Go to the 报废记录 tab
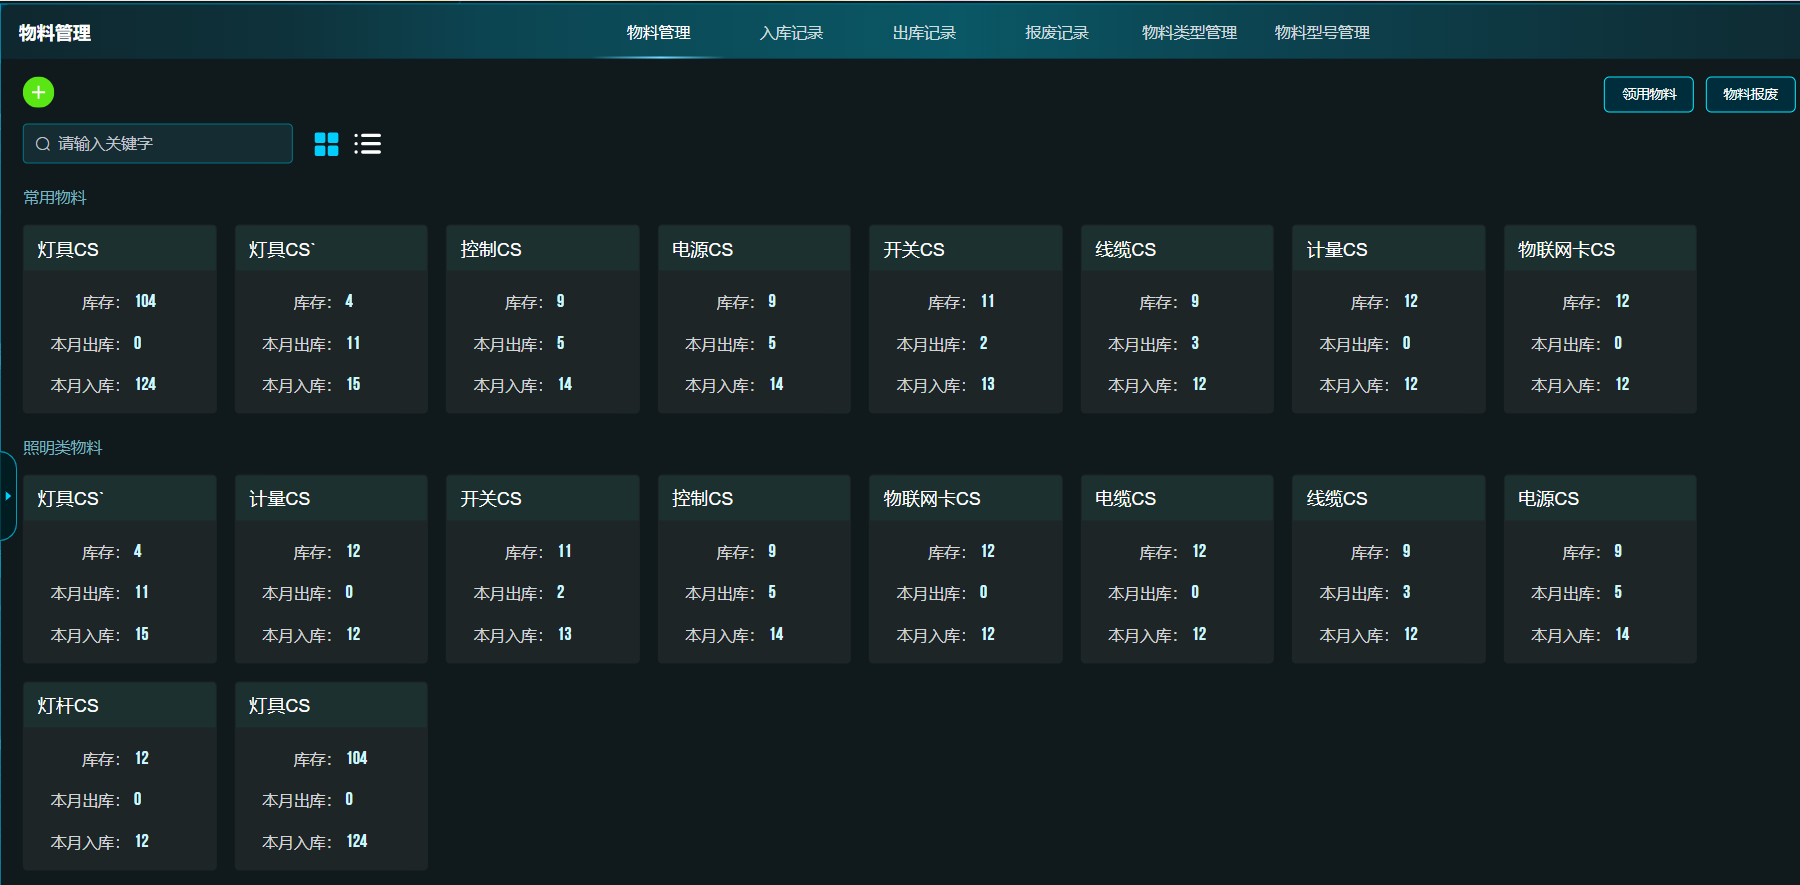The height and width of the screenshot is (885, 1800). point(1056,33)
